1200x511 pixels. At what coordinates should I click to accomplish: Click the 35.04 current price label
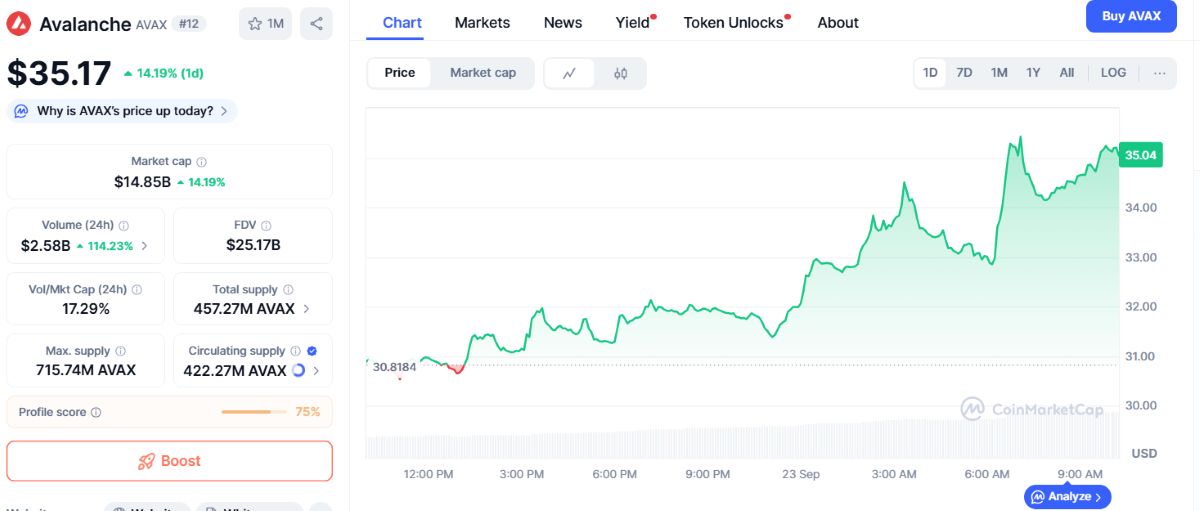click(x=1141, y=155)
